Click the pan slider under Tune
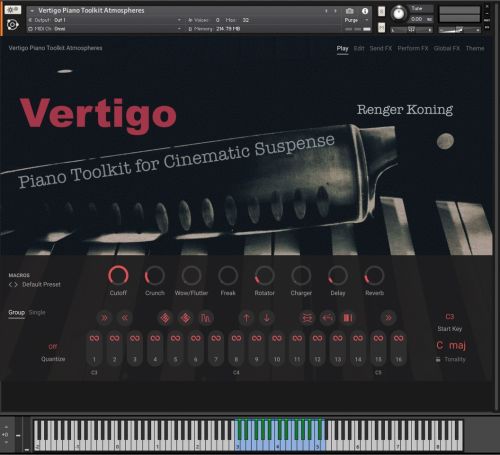The width and height of the screenshot is (500, 455). [412, 30]
